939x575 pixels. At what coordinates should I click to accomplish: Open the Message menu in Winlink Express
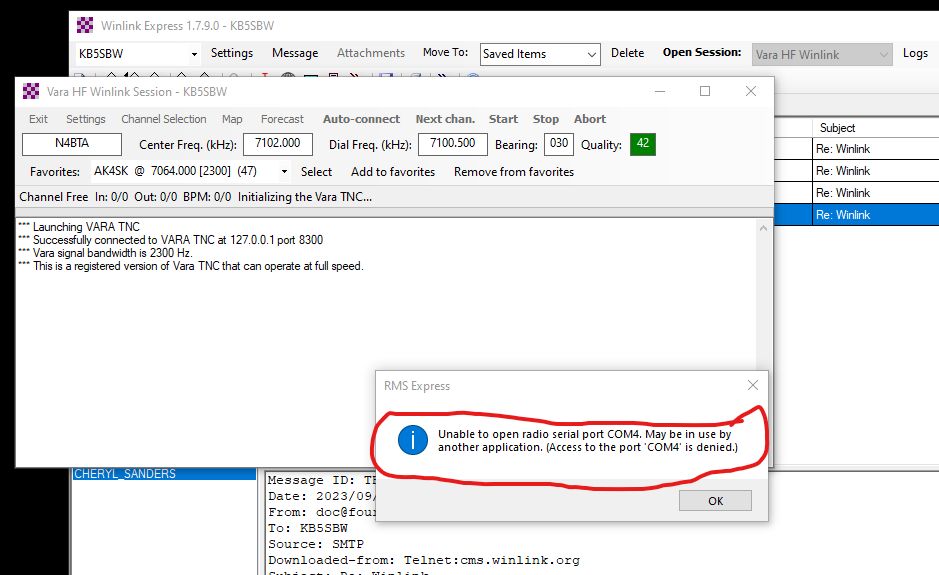click(x=295, y=53)
